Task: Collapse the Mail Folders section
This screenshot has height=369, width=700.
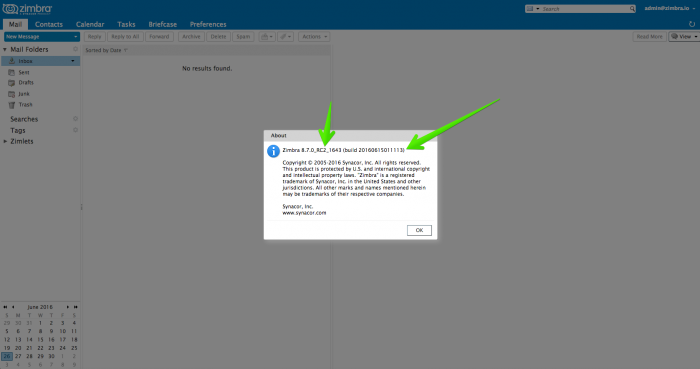Action: point(5,50)
